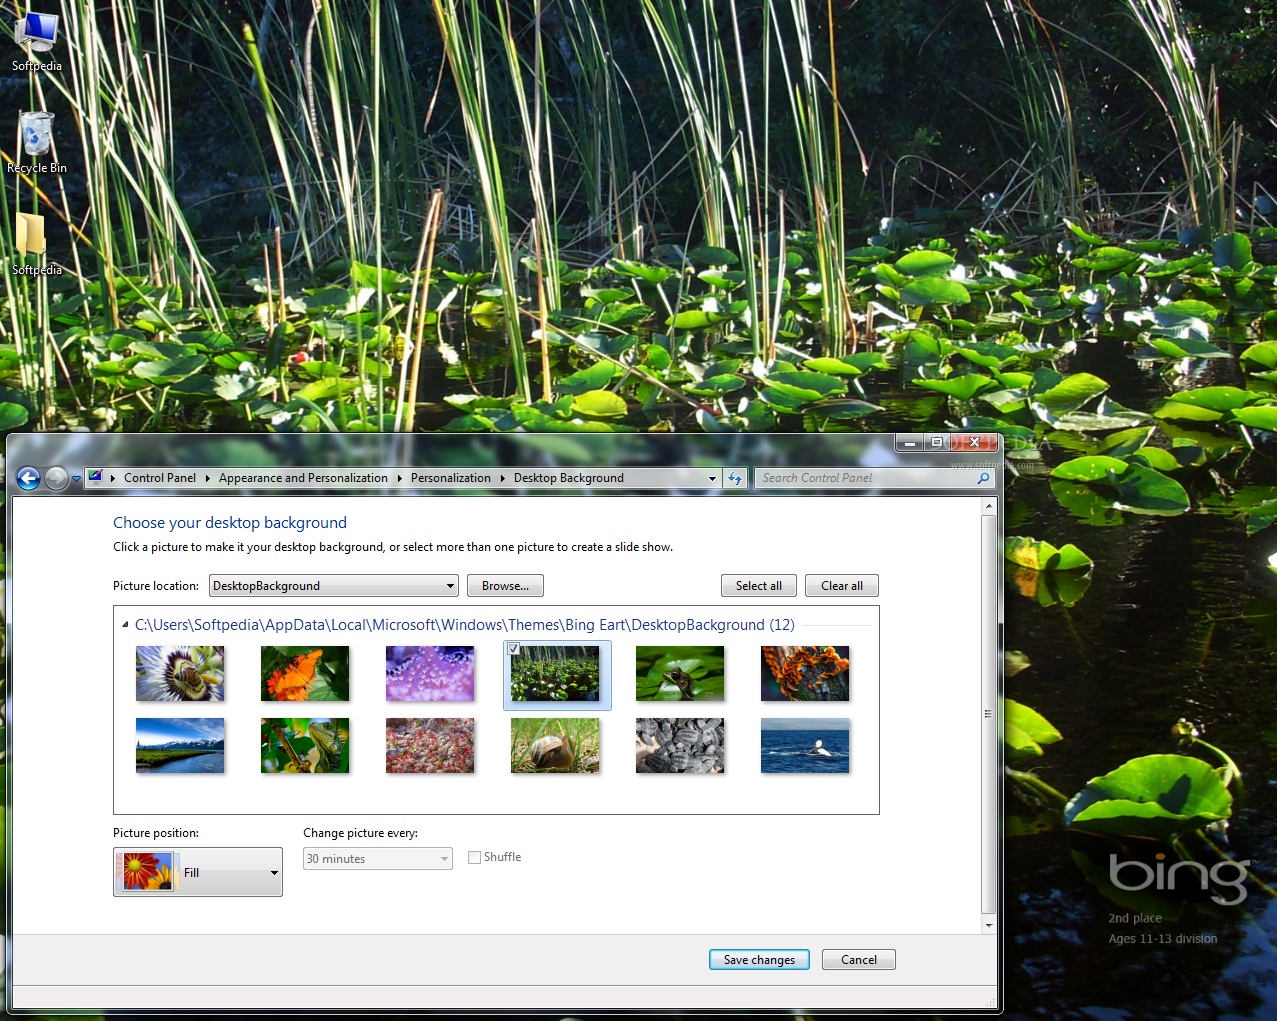Click the Select all button
The height and width of the screenshot is (1021, 1277).
click(759, 586)
